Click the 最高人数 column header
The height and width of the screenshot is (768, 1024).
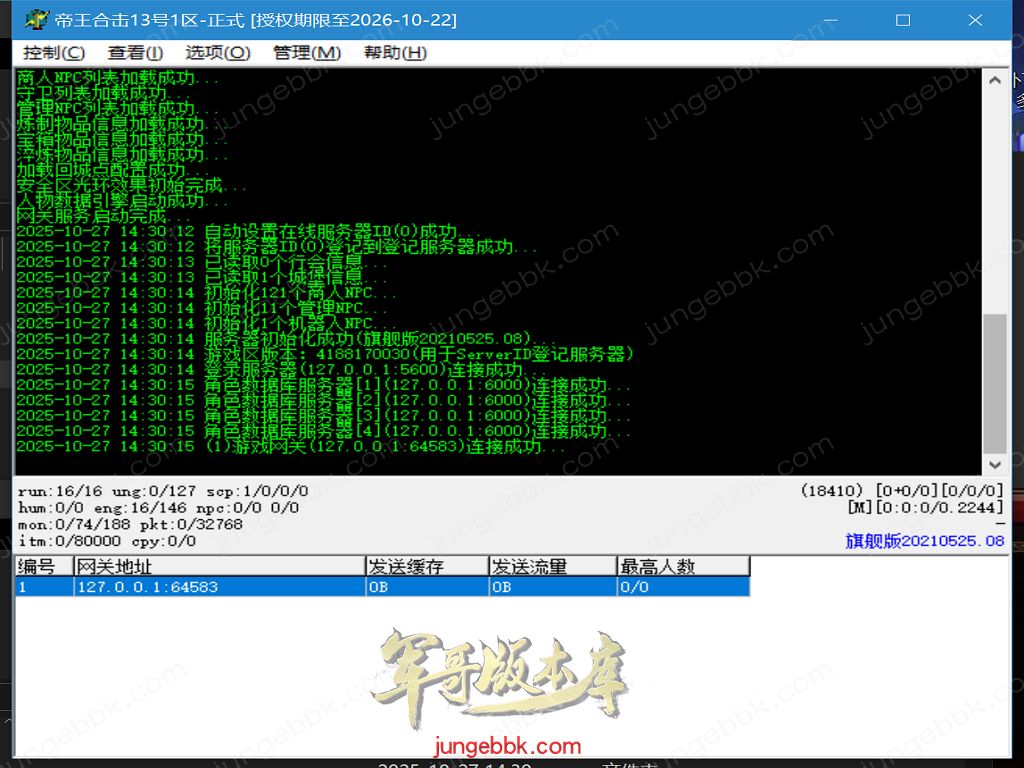[682, 567]
